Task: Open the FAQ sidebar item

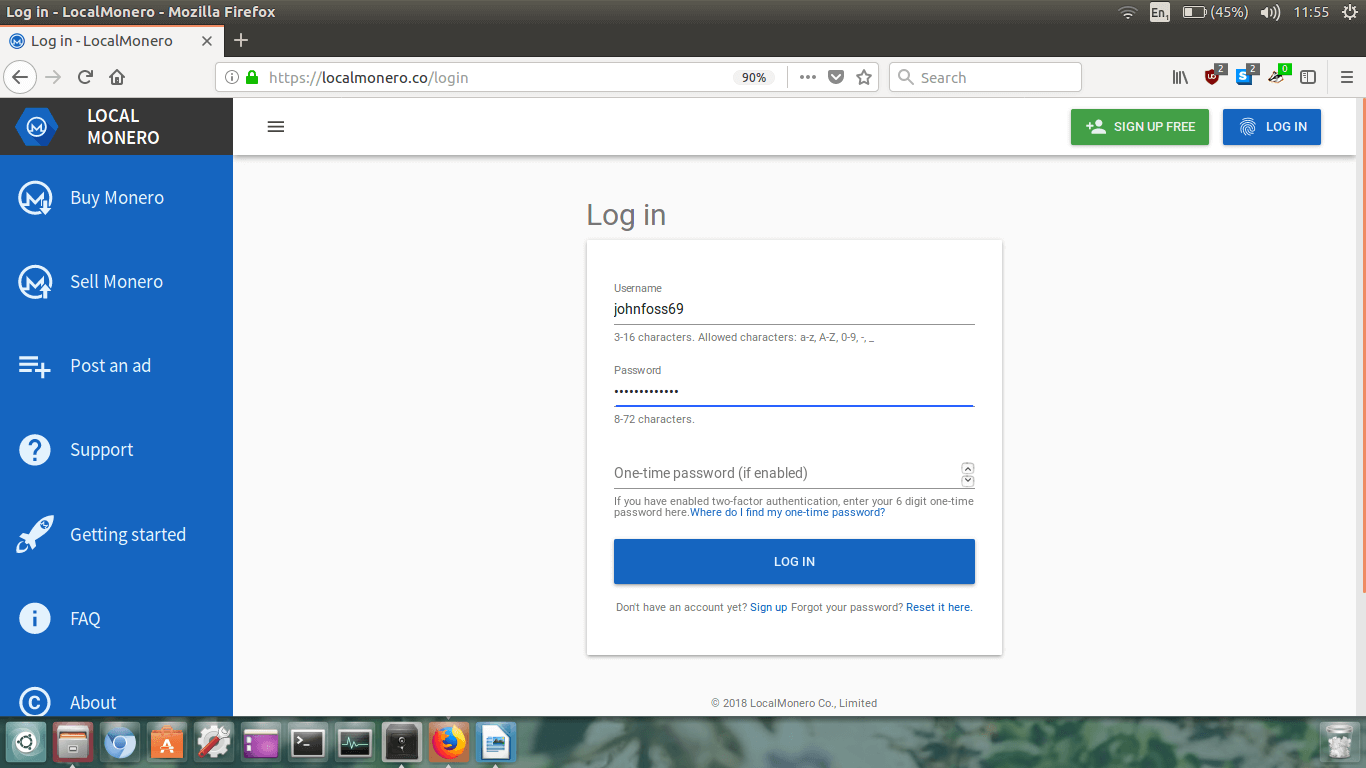Action: 85,619
